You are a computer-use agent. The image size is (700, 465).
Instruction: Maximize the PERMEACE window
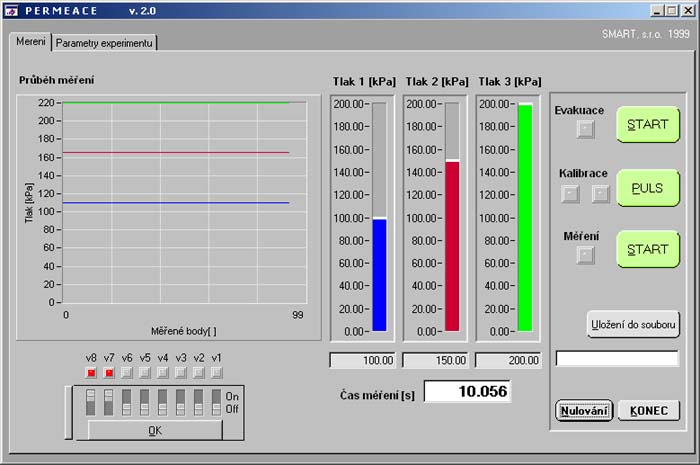click(x=671, y=10)
